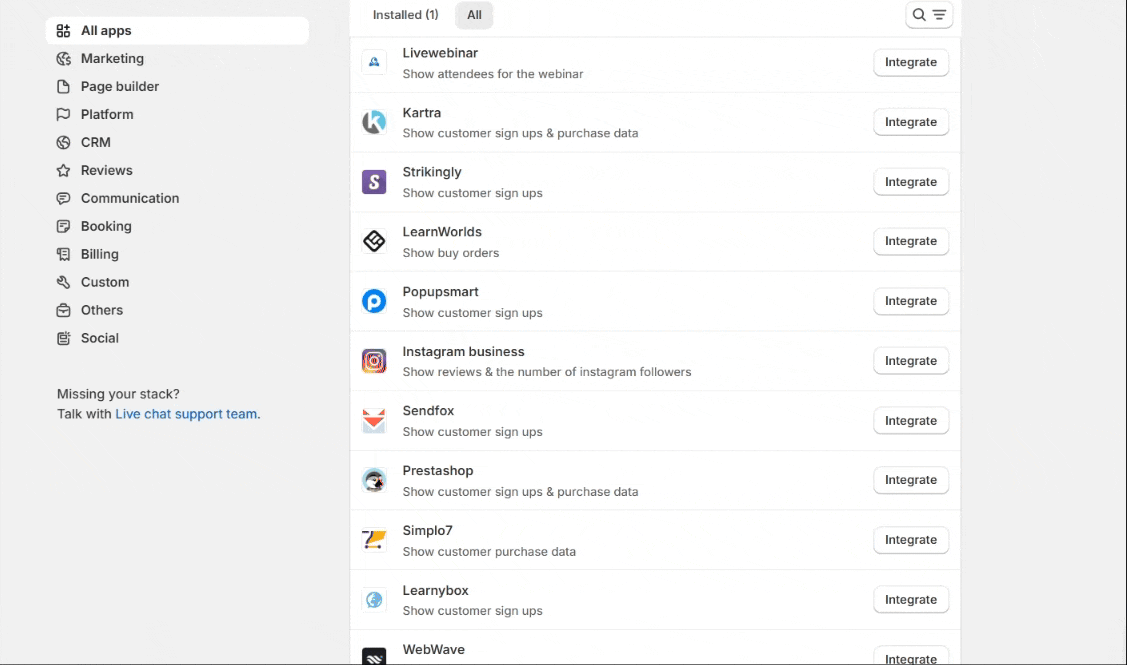Click the Kartra app logo
Screen dimensions: 1127x665
374,122
